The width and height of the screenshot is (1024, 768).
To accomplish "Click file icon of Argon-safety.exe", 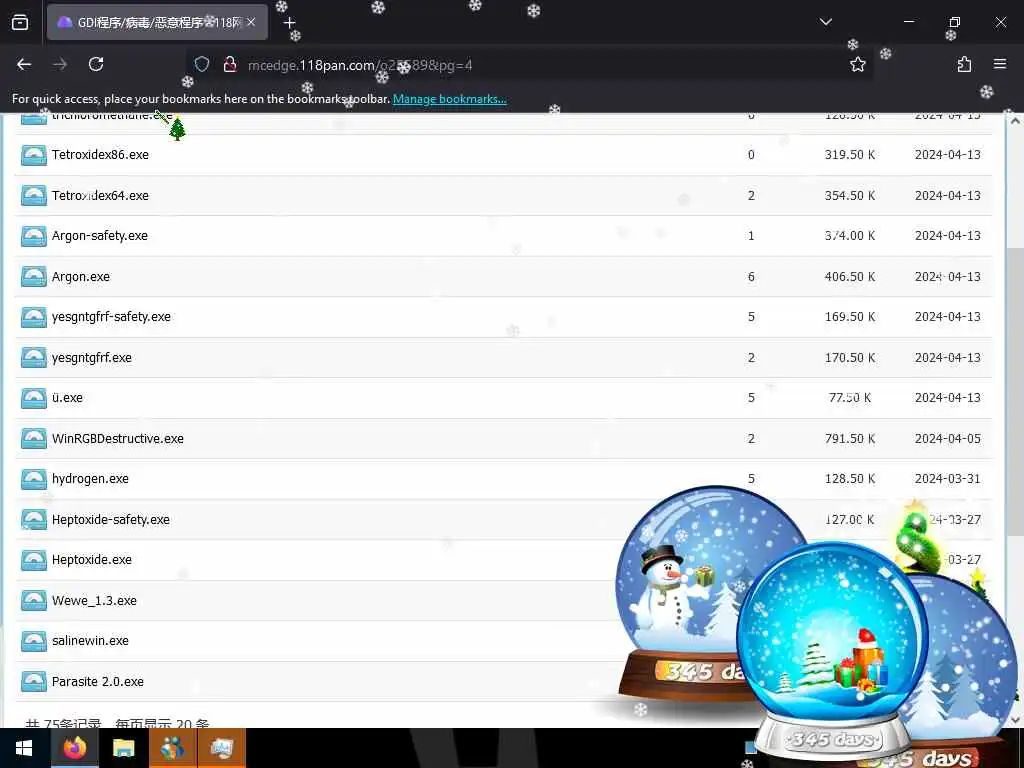I will [33, 236].
